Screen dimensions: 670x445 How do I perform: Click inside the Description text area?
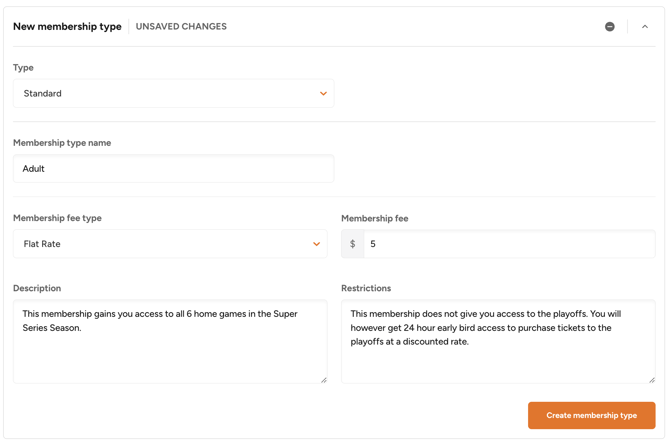[x=170, y=350]
